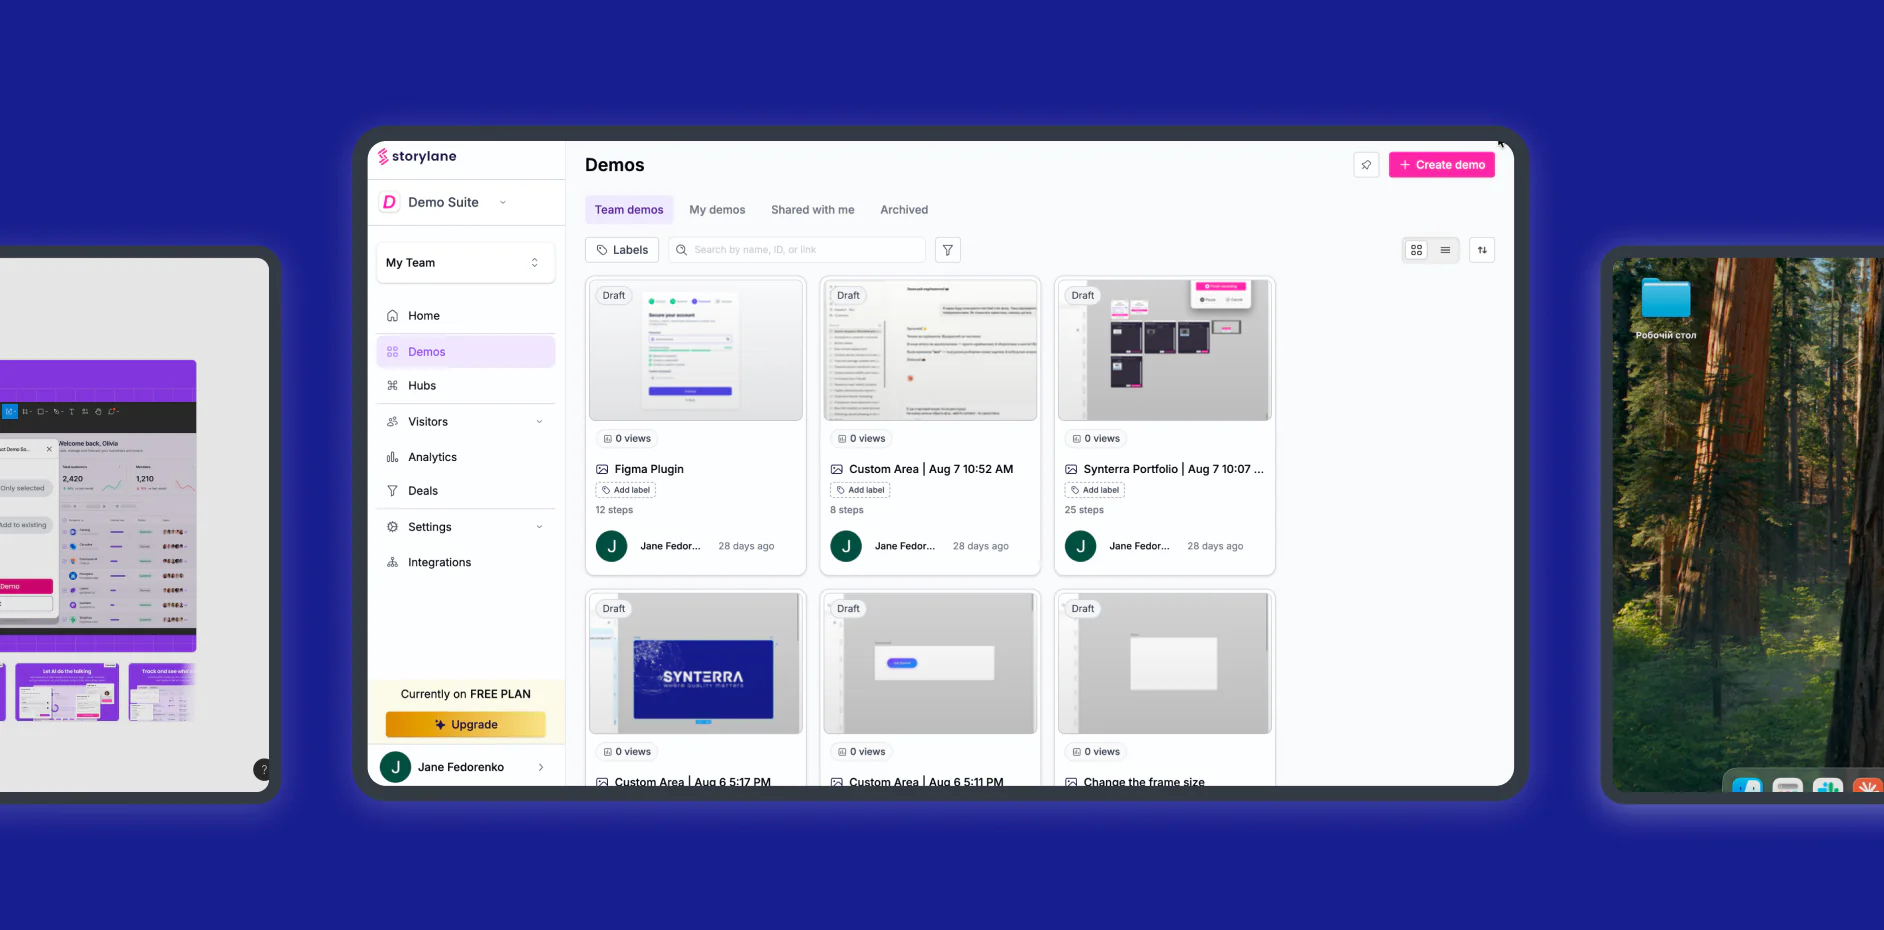Click the Synterra Portfolio demo title

click(1174, 469)
